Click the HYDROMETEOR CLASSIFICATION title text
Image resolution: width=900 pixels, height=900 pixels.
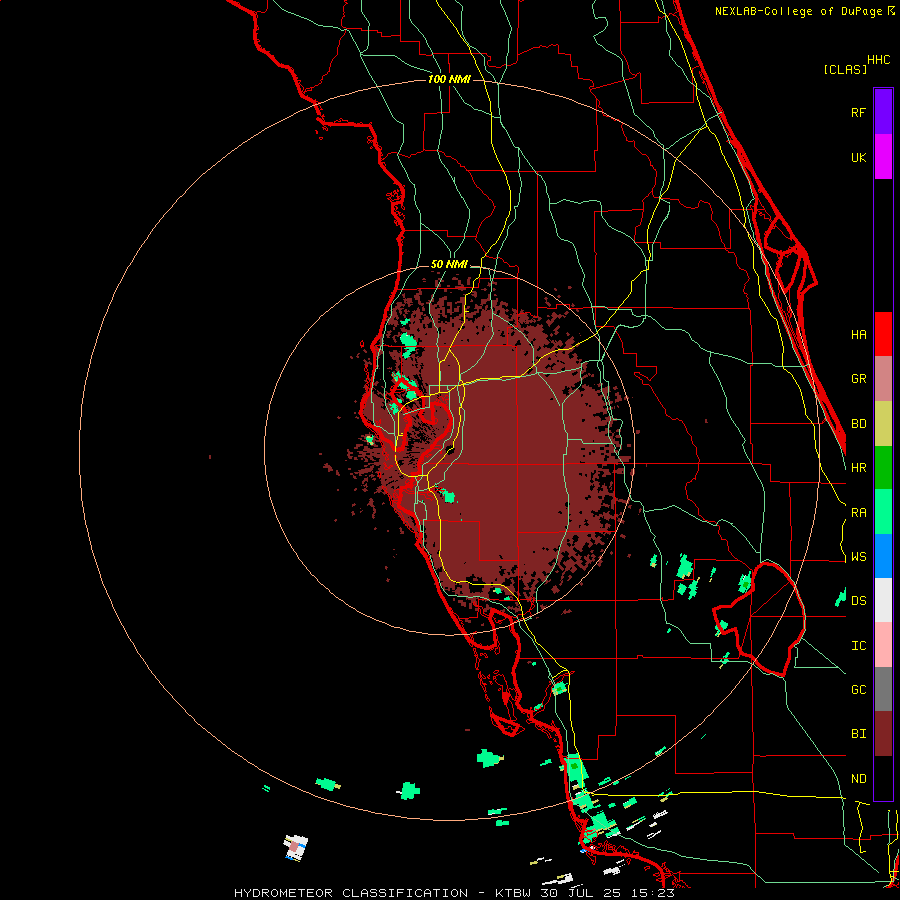pos(351,893)
